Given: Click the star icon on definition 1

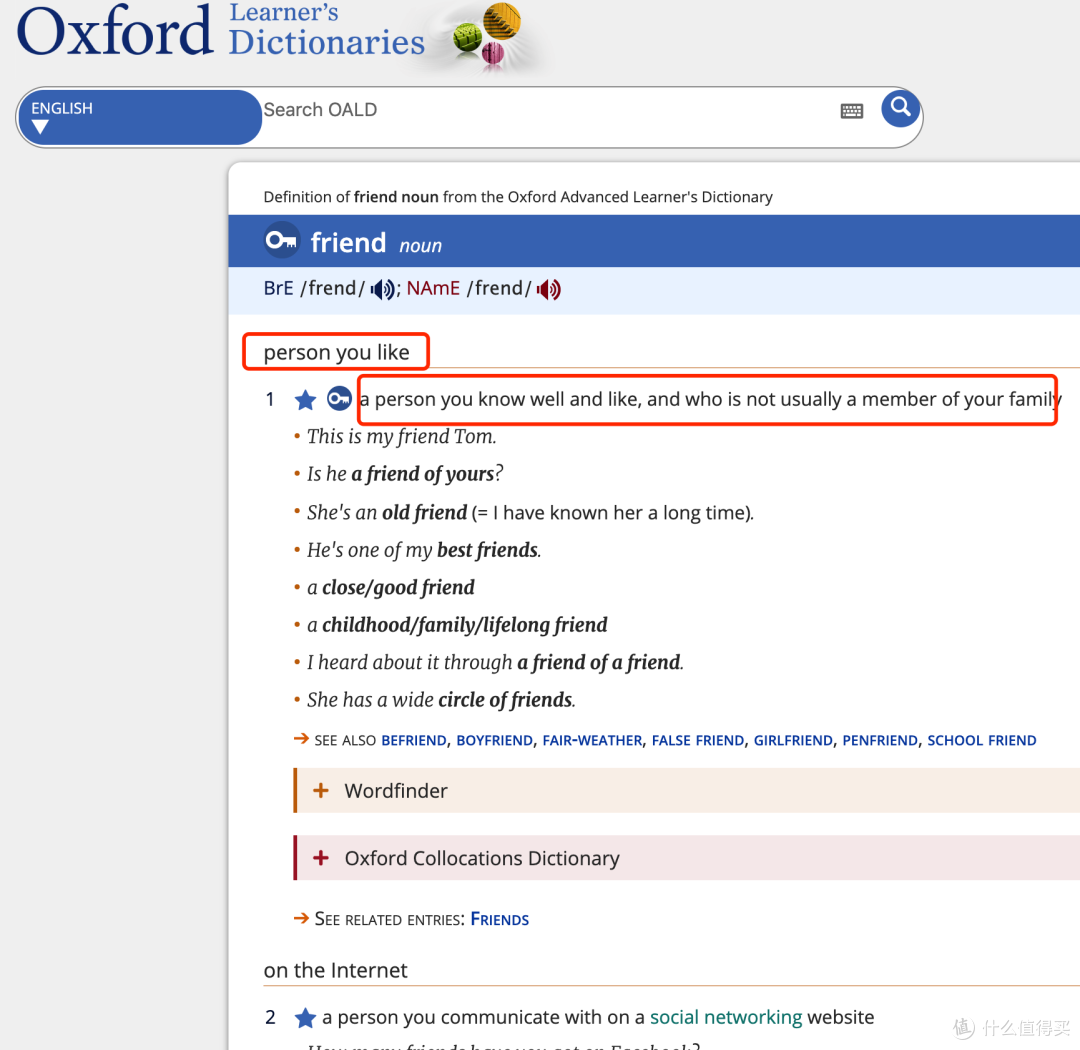Looking at the screenshot, I should point(305,400).
